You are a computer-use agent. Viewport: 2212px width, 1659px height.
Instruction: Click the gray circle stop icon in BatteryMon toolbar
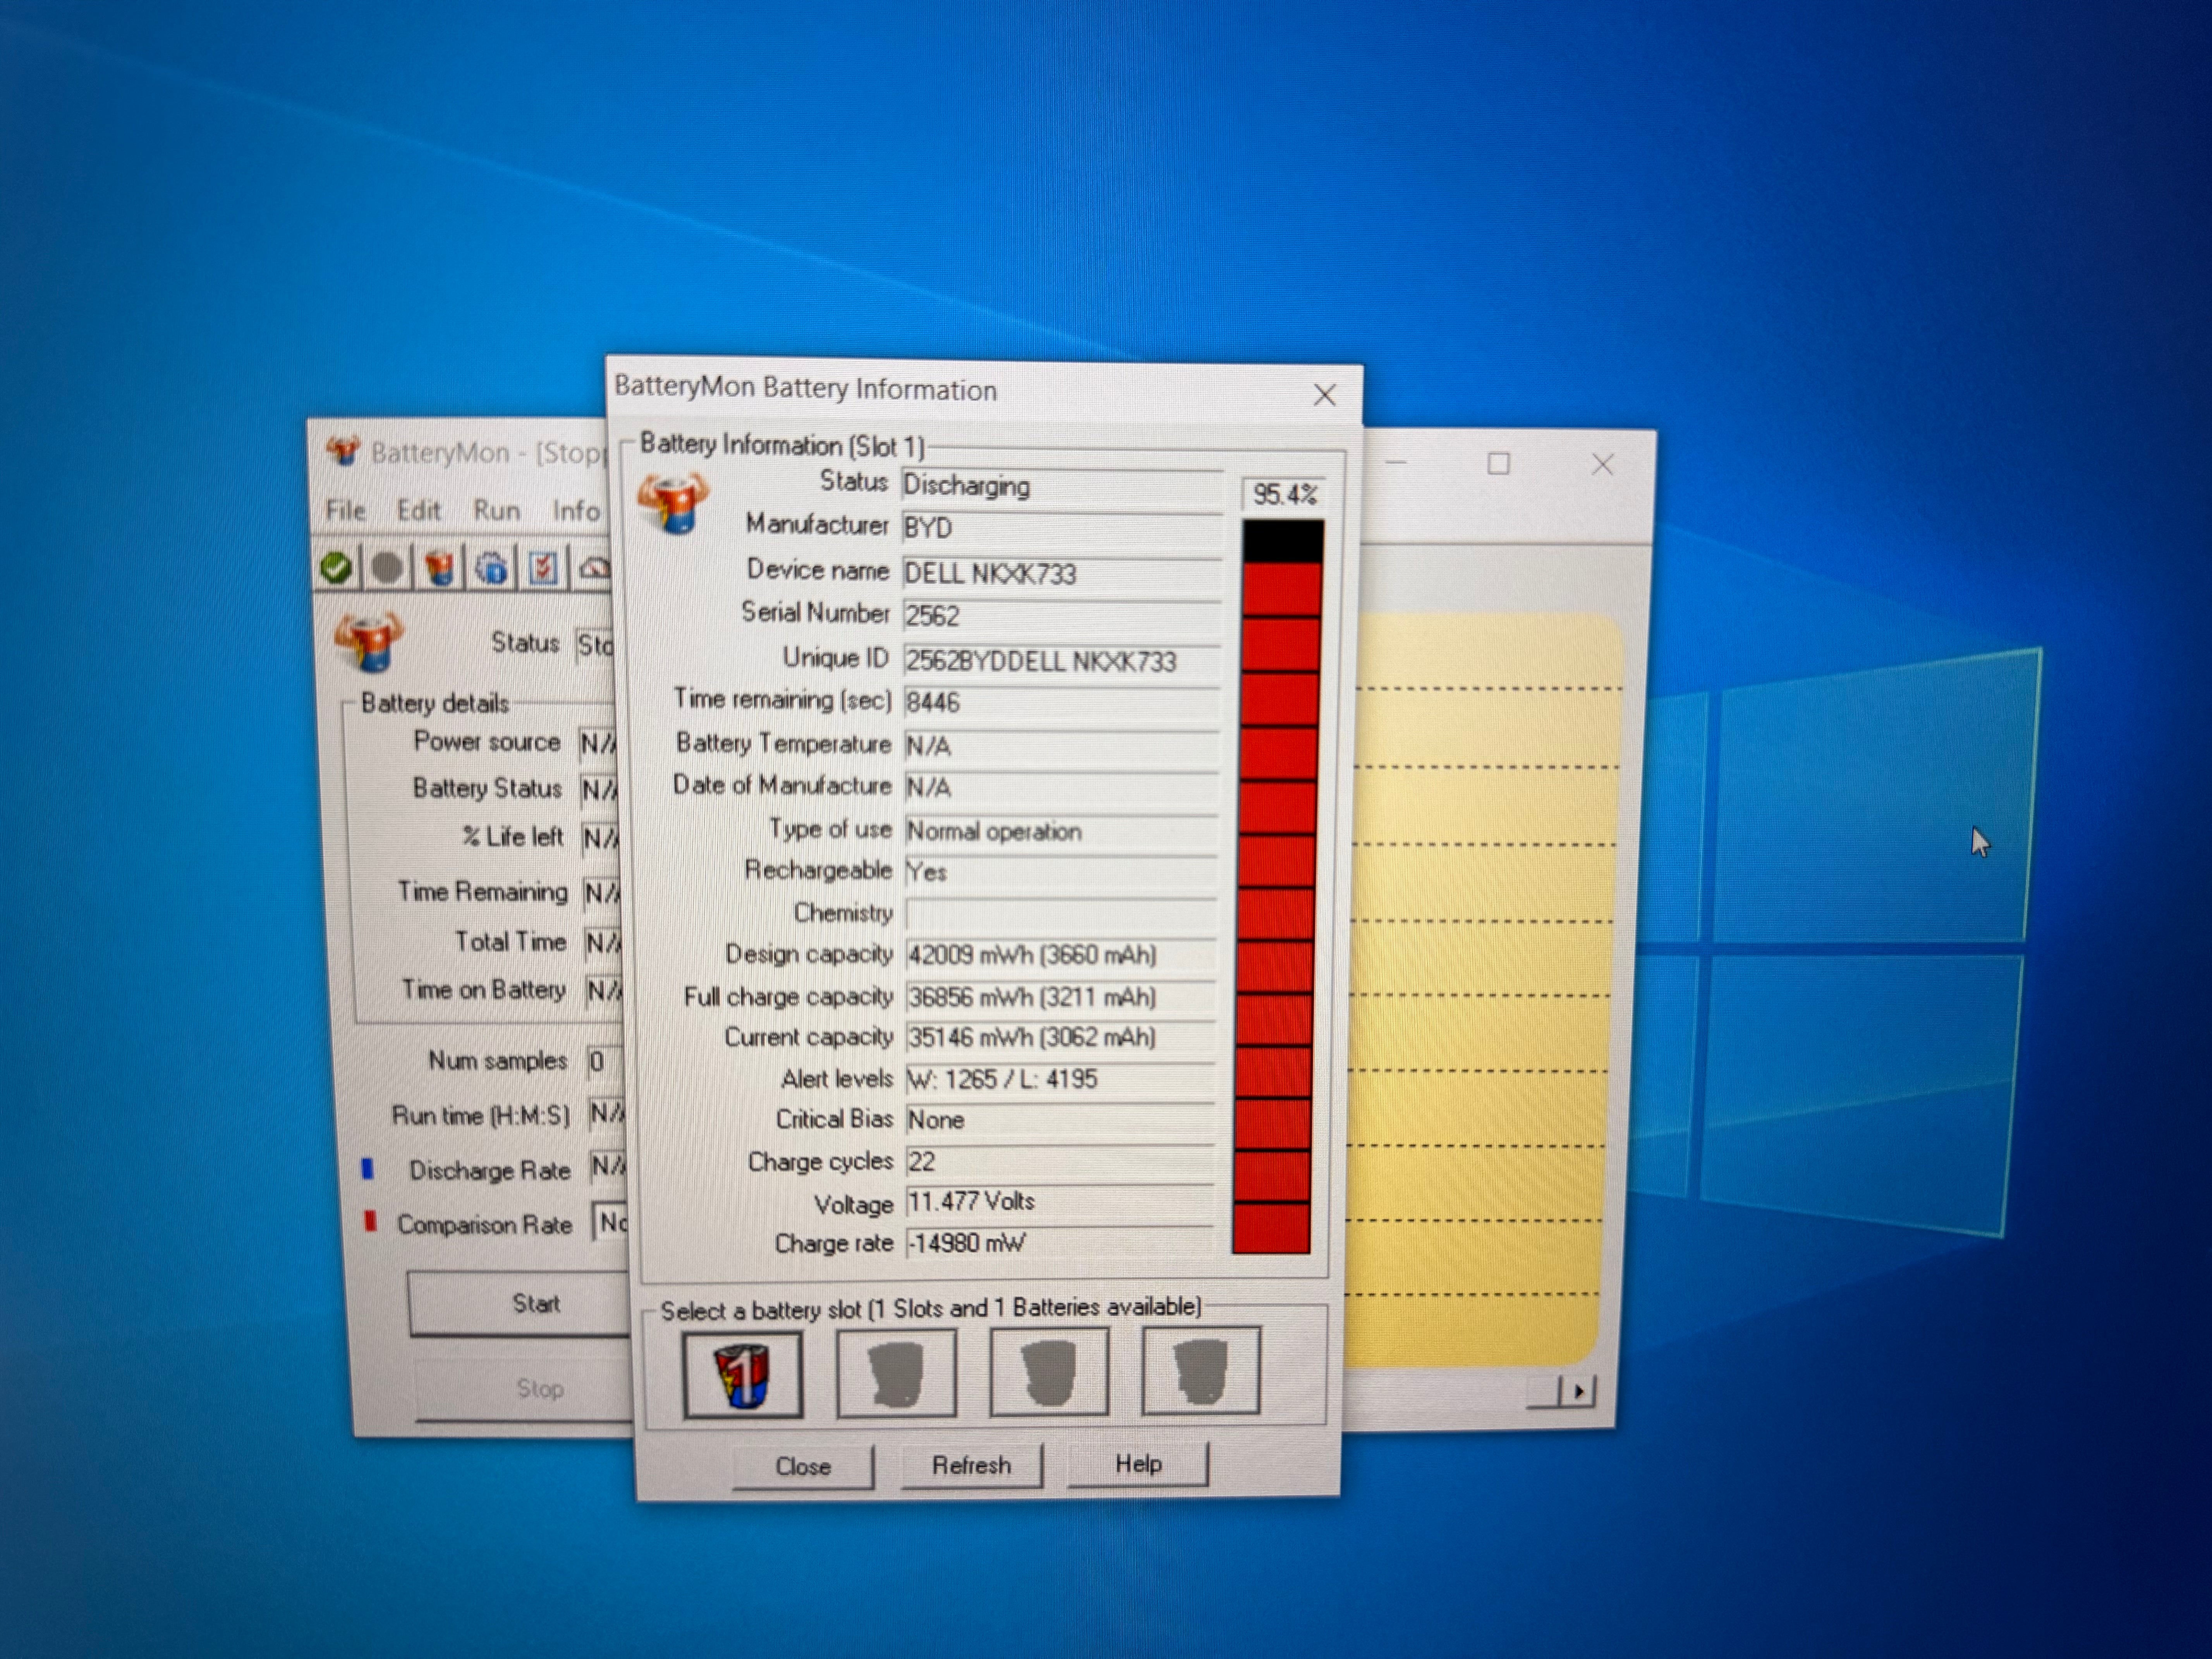point(387,568)
